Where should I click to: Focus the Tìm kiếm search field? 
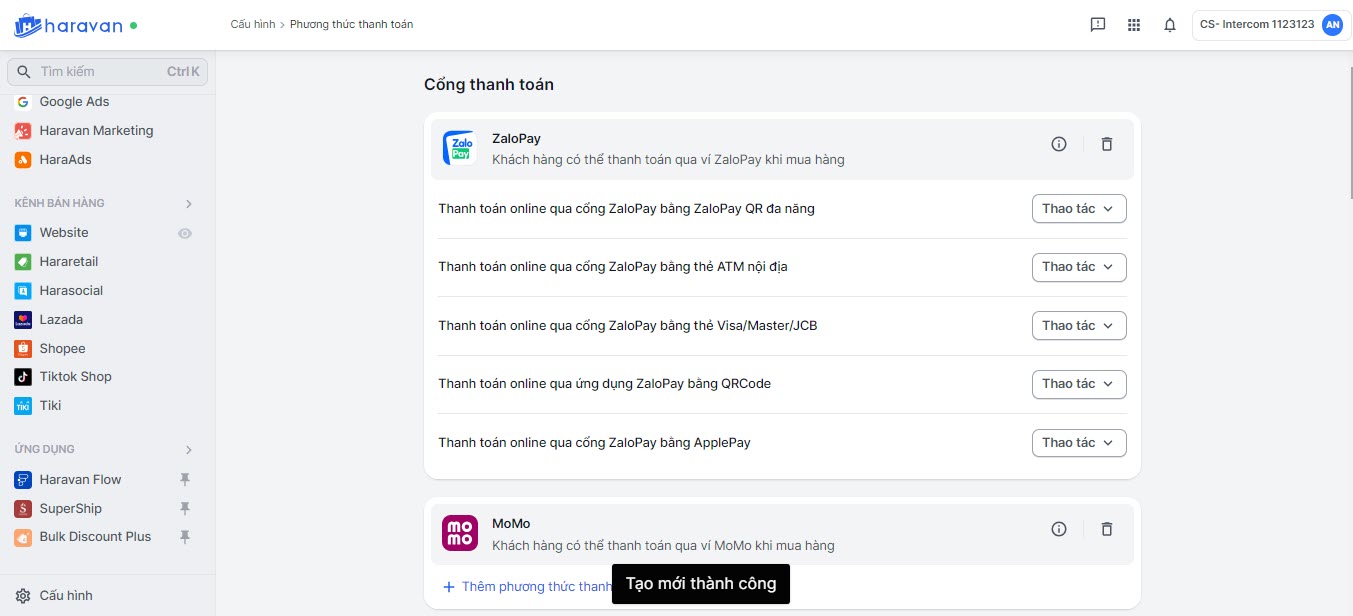(108, 72)
